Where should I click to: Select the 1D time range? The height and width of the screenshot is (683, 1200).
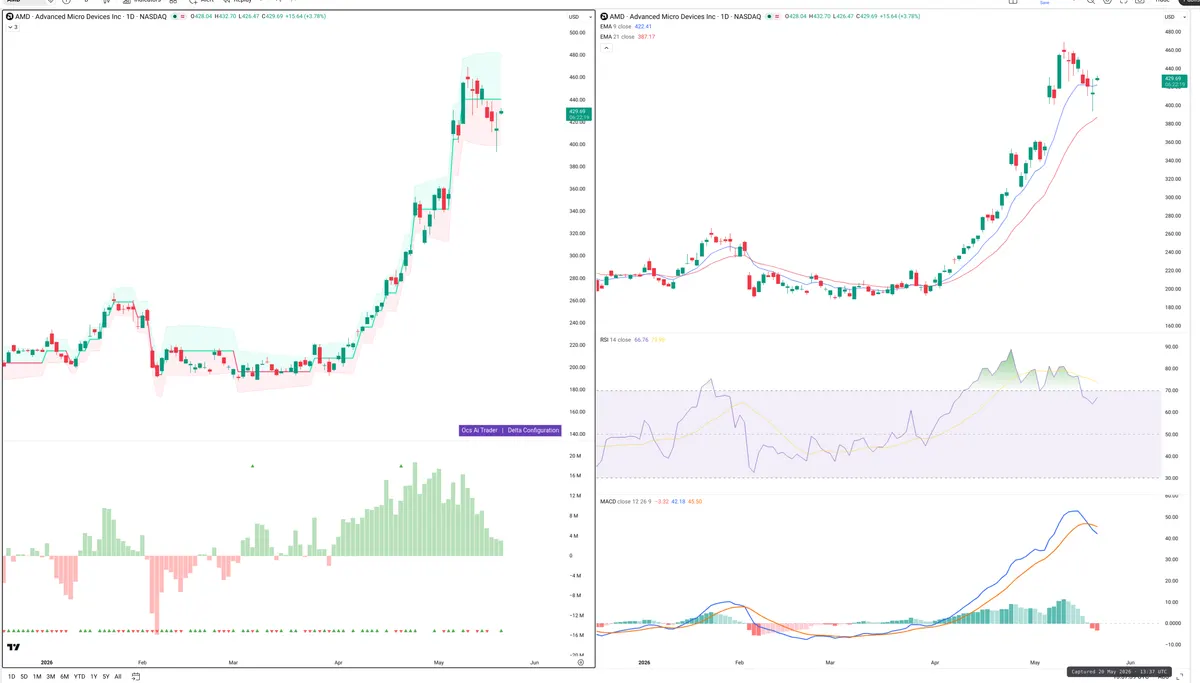(x=11, y=677)
